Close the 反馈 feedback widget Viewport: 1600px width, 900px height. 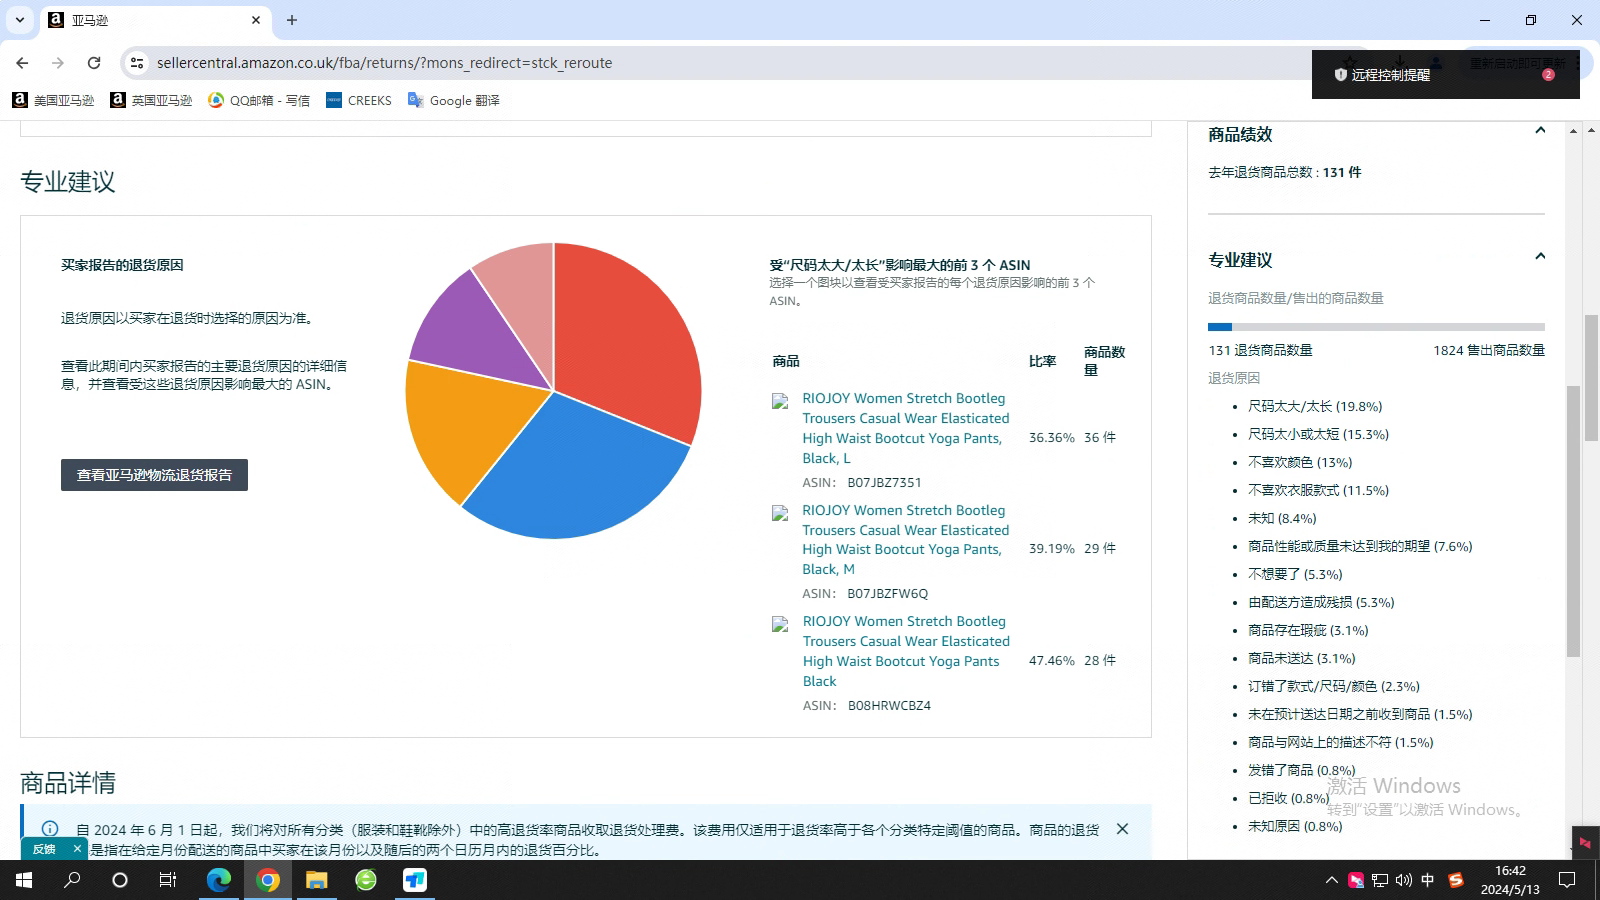(77, 849)
